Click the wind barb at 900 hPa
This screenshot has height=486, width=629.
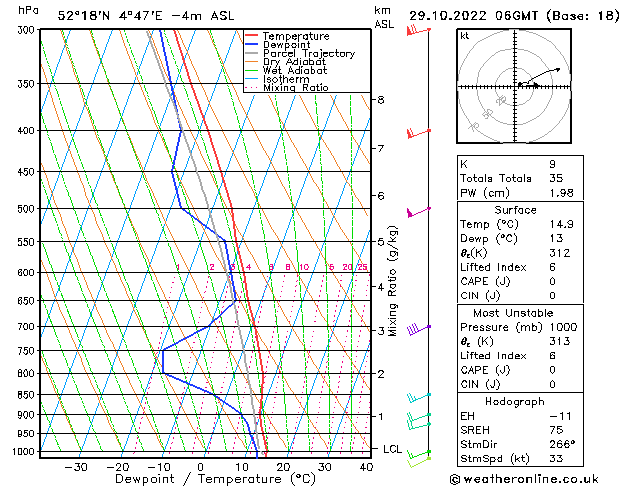pos(419,417)
